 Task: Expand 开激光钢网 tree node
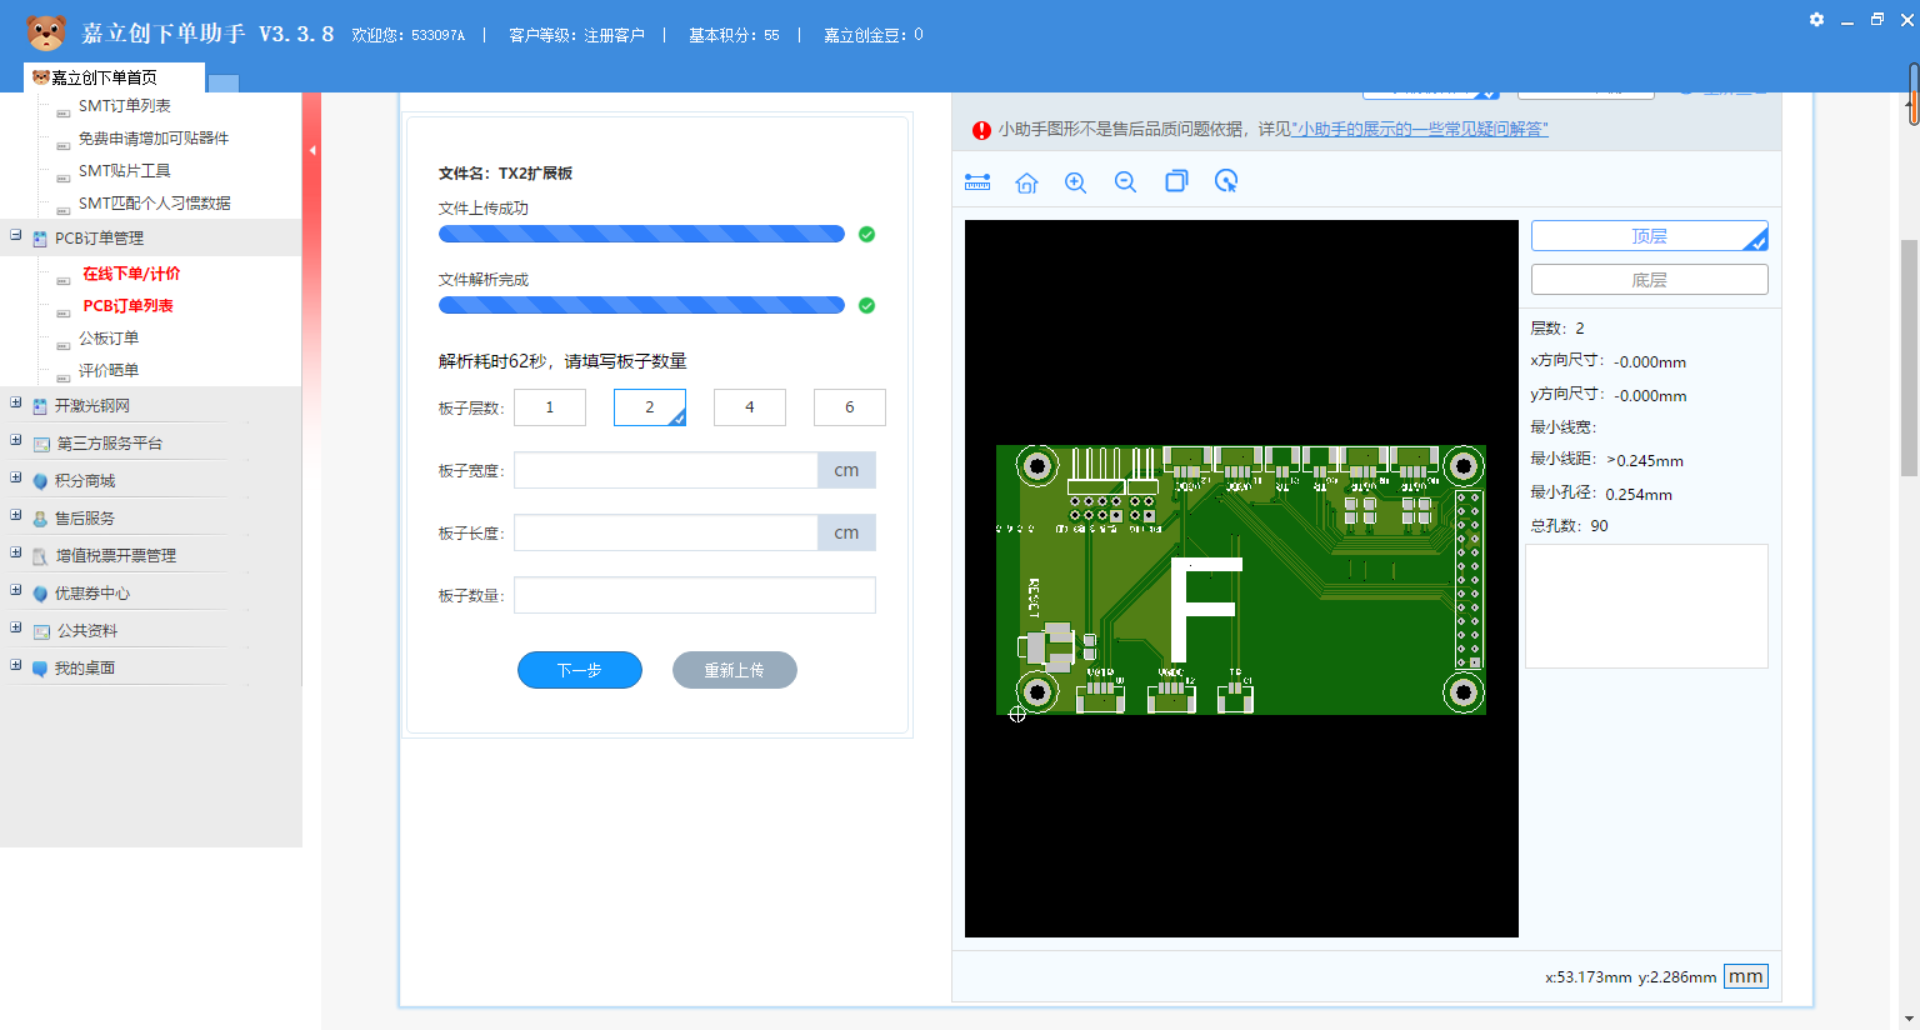(16, 402)
